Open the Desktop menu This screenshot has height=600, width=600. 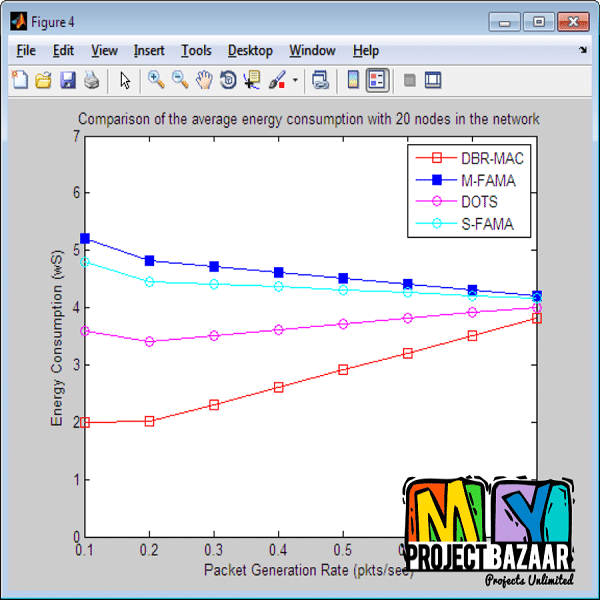(x=250, y=50)
